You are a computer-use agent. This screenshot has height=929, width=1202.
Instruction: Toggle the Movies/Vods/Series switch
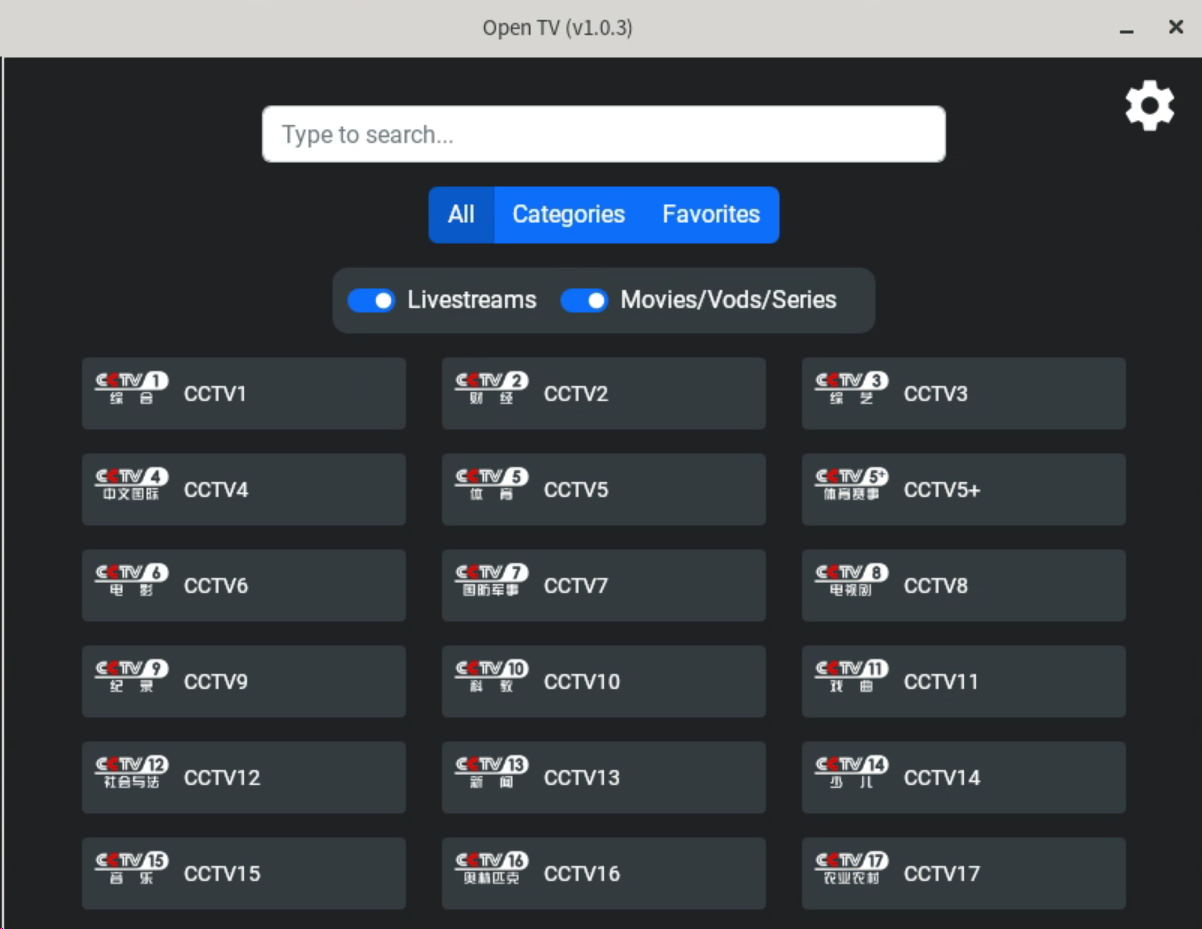click(584, 300)
